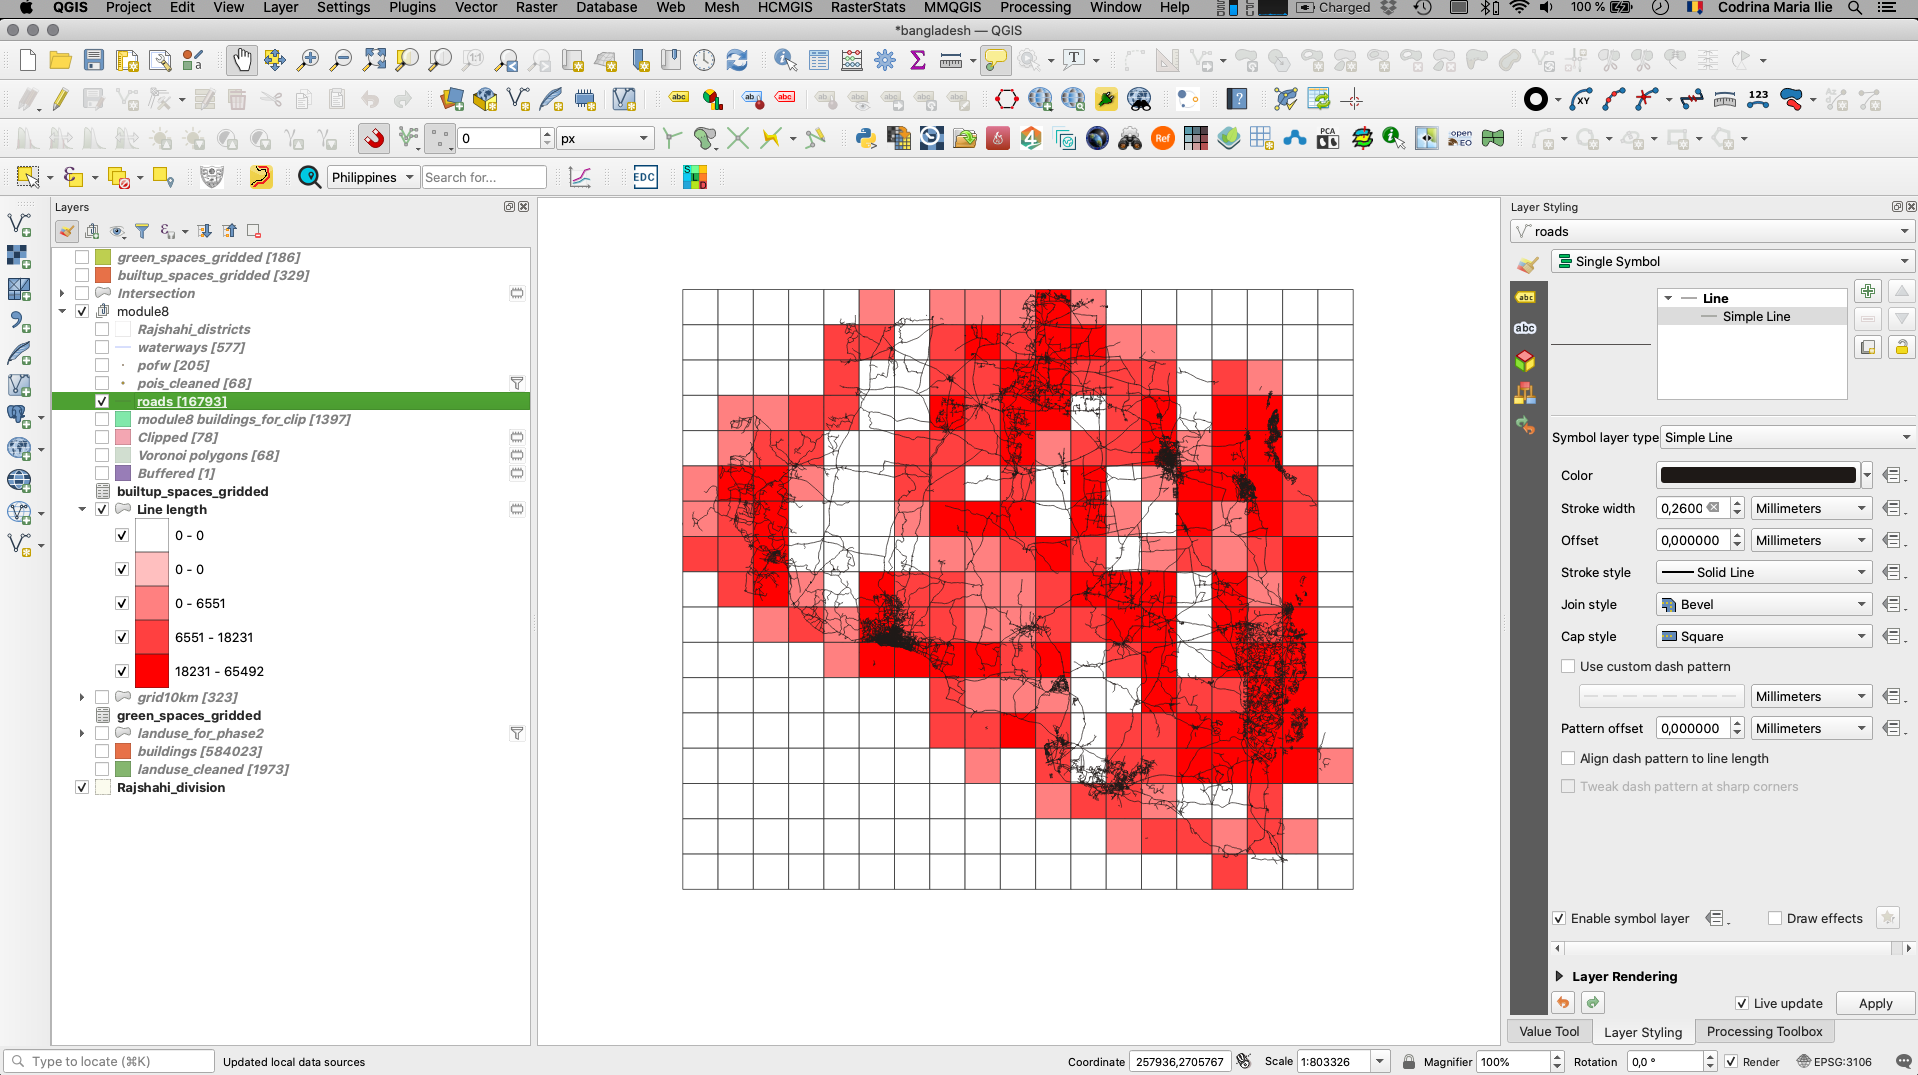The image size is (1918, 1075).
Task: Toggle the Live update checkbox
Action: click(1742, 1003)
